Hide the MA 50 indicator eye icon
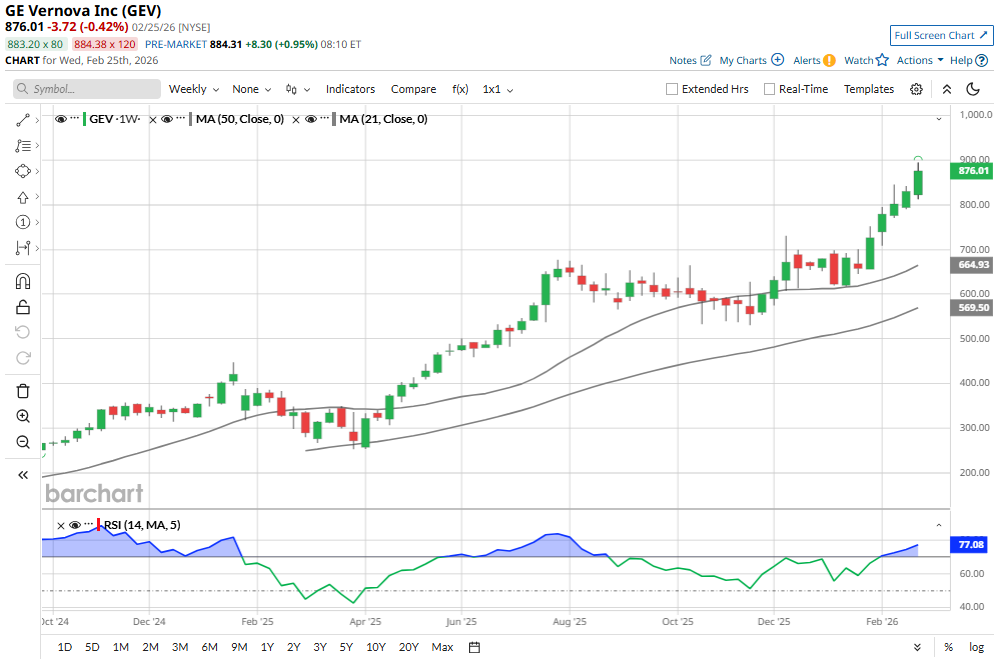Viewport: 999px width, 663px height. pyautogui.click(x=167, y=119)
